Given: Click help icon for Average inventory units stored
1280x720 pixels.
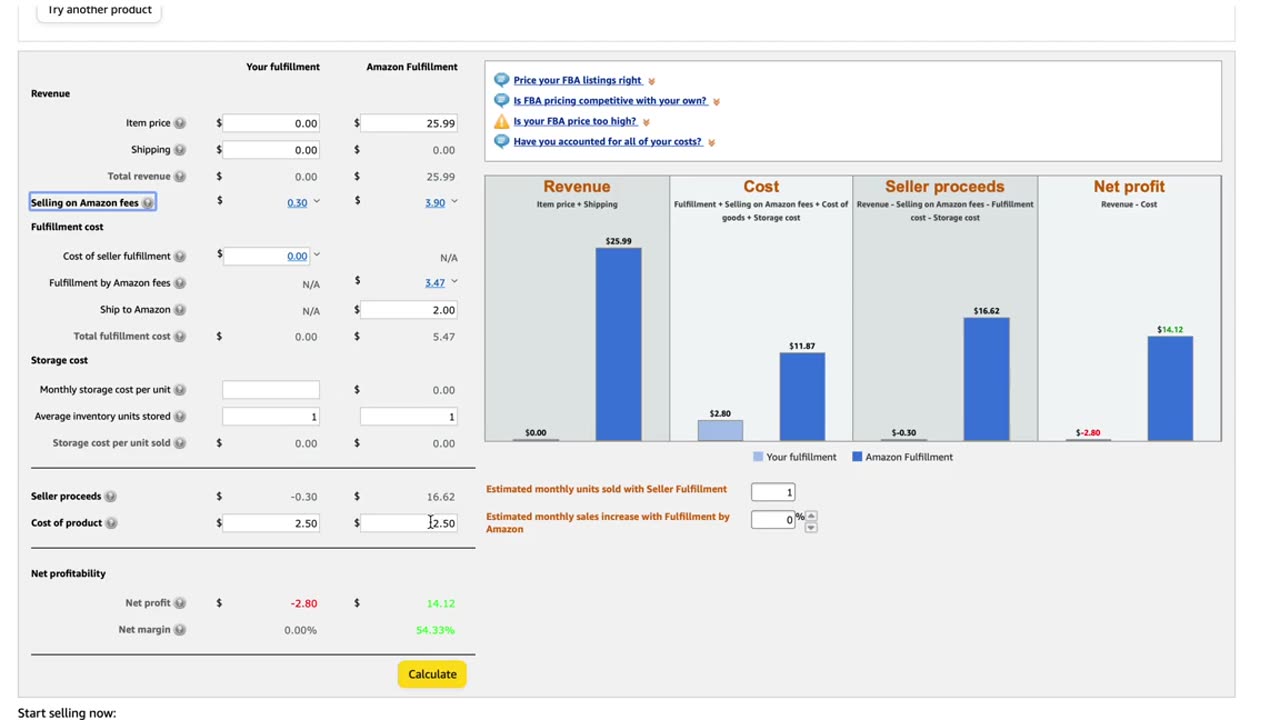Looking at the screenshot, I should point(180,416).
